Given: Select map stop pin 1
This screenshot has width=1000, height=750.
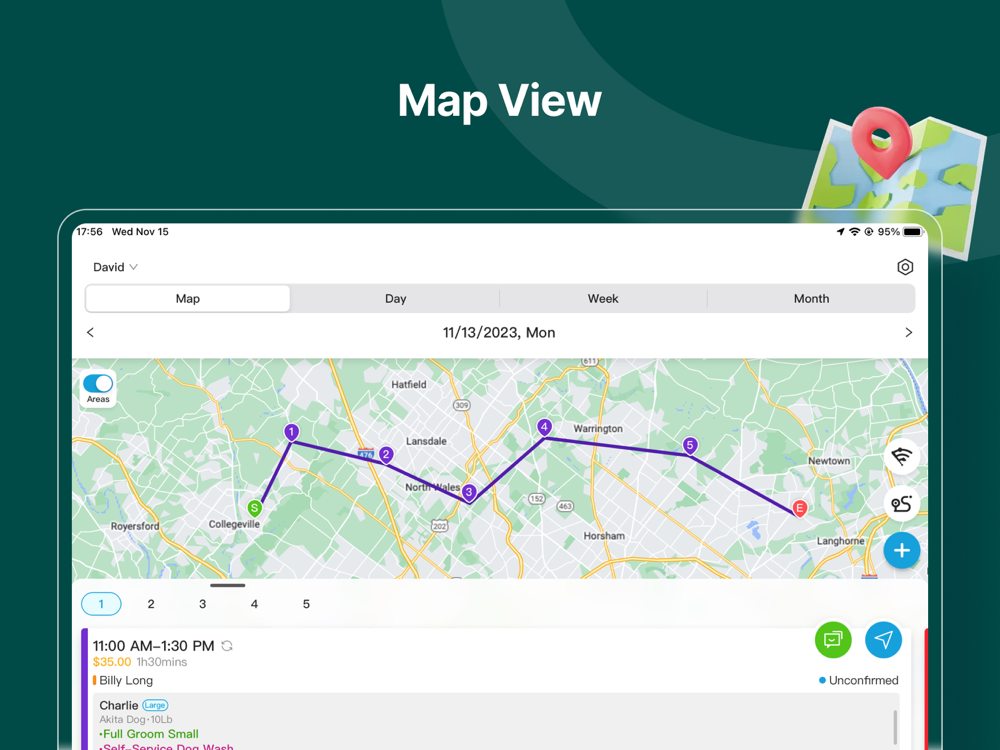Looking at the screenshot, I should pos(291,432).
